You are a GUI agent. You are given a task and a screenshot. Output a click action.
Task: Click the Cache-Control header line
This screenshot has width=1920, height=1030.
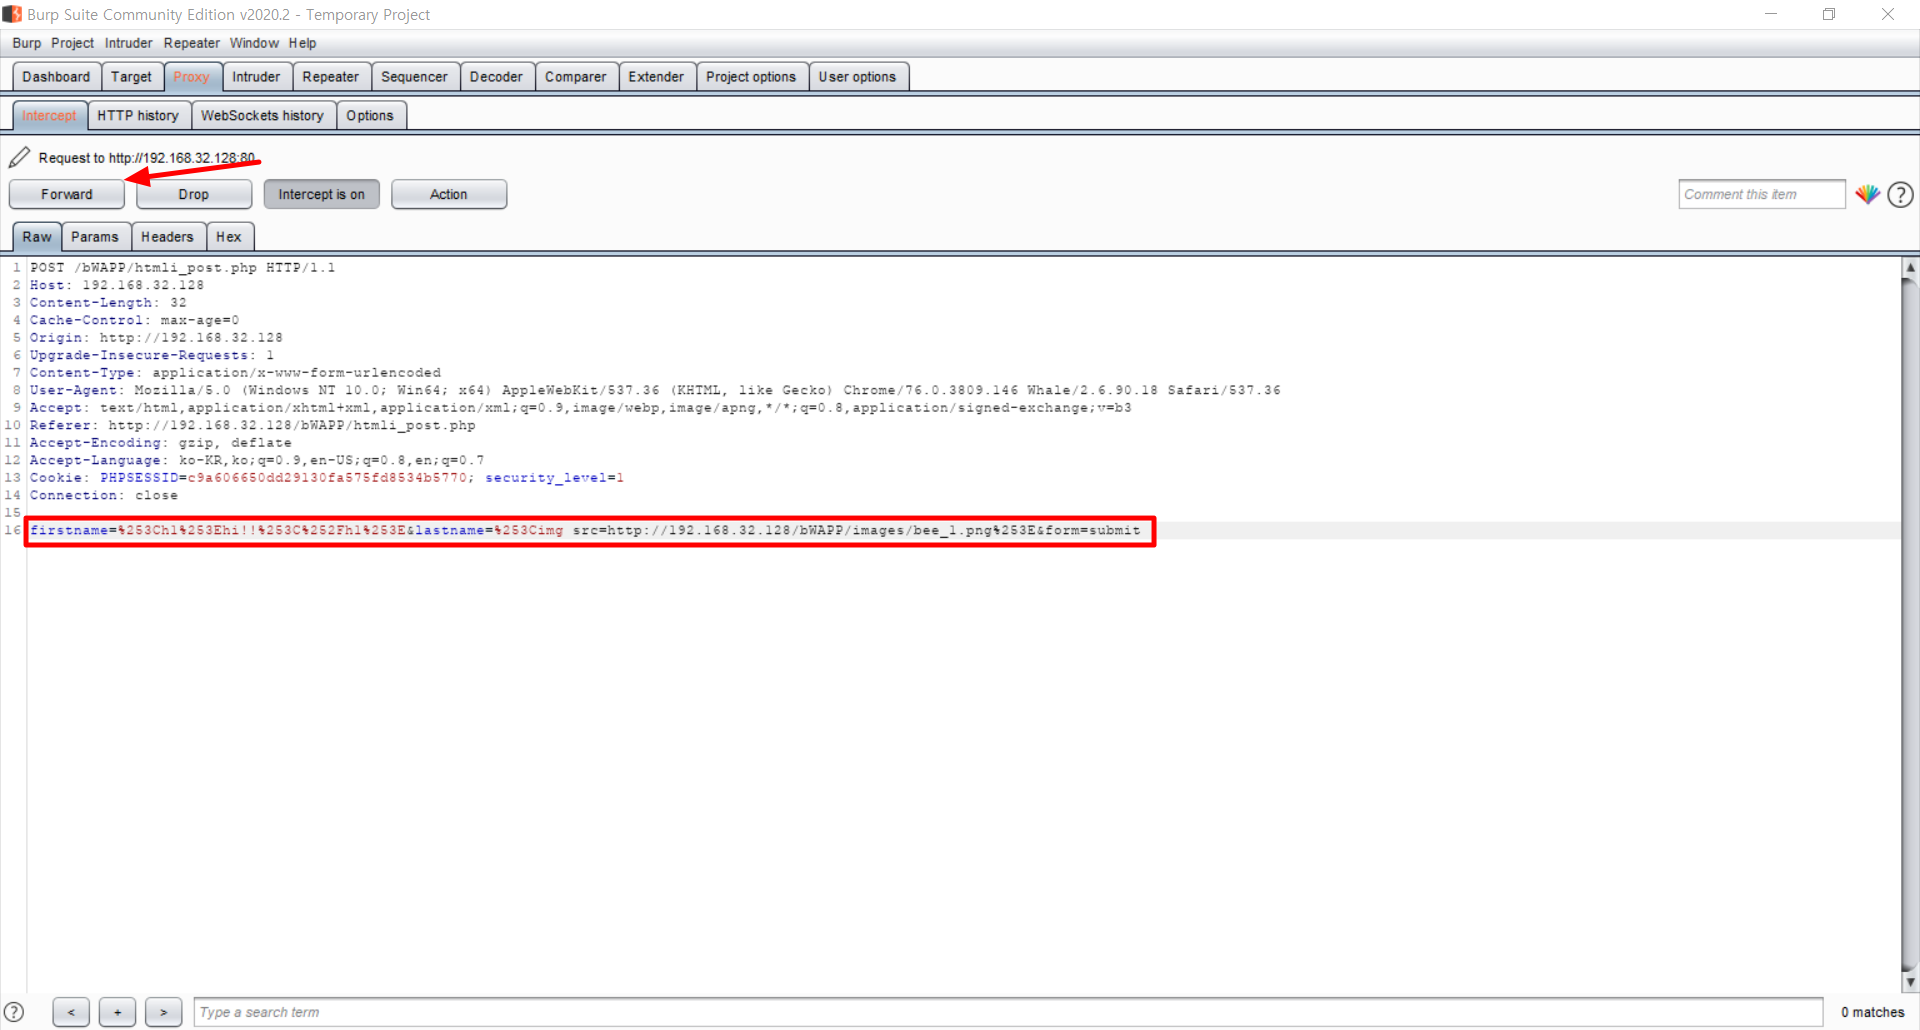(135, 320)
